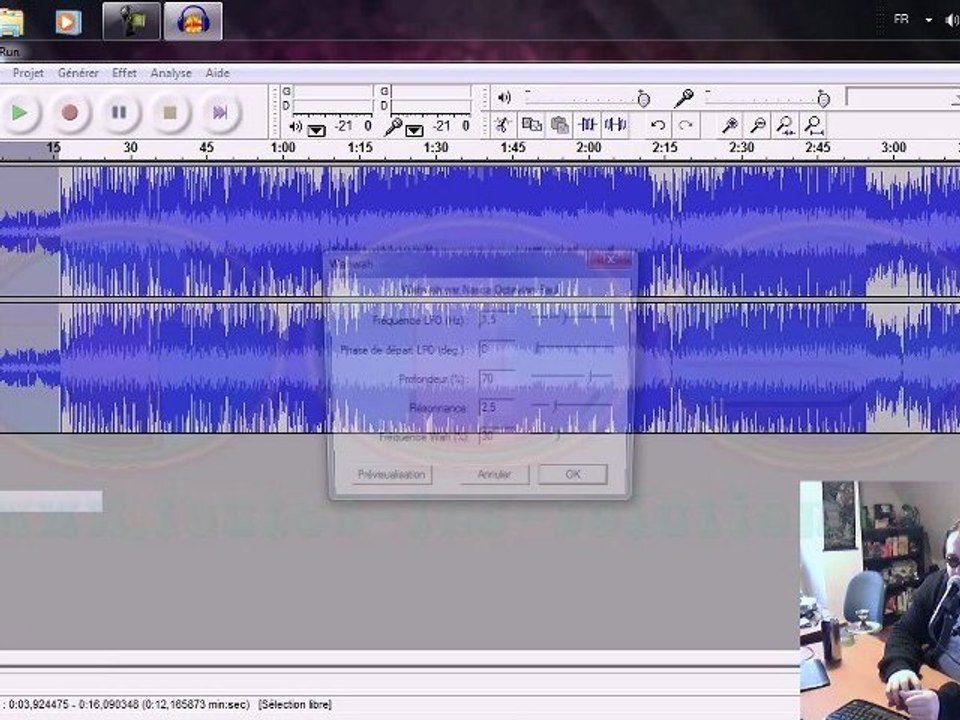Switch to Audacity headphones taskbar icon
This screenshot has width=960, height=720.
(x=193, y=21)
